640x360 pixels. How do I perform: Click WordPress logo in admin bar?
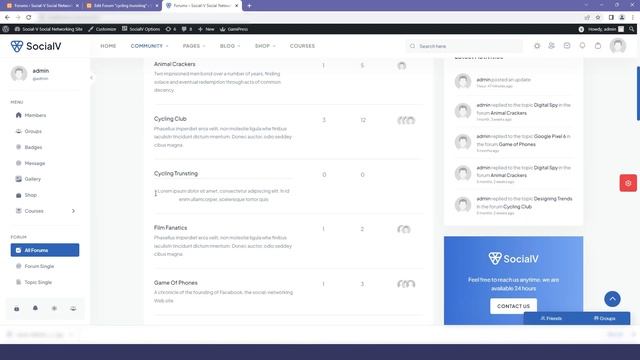point(6,29)
